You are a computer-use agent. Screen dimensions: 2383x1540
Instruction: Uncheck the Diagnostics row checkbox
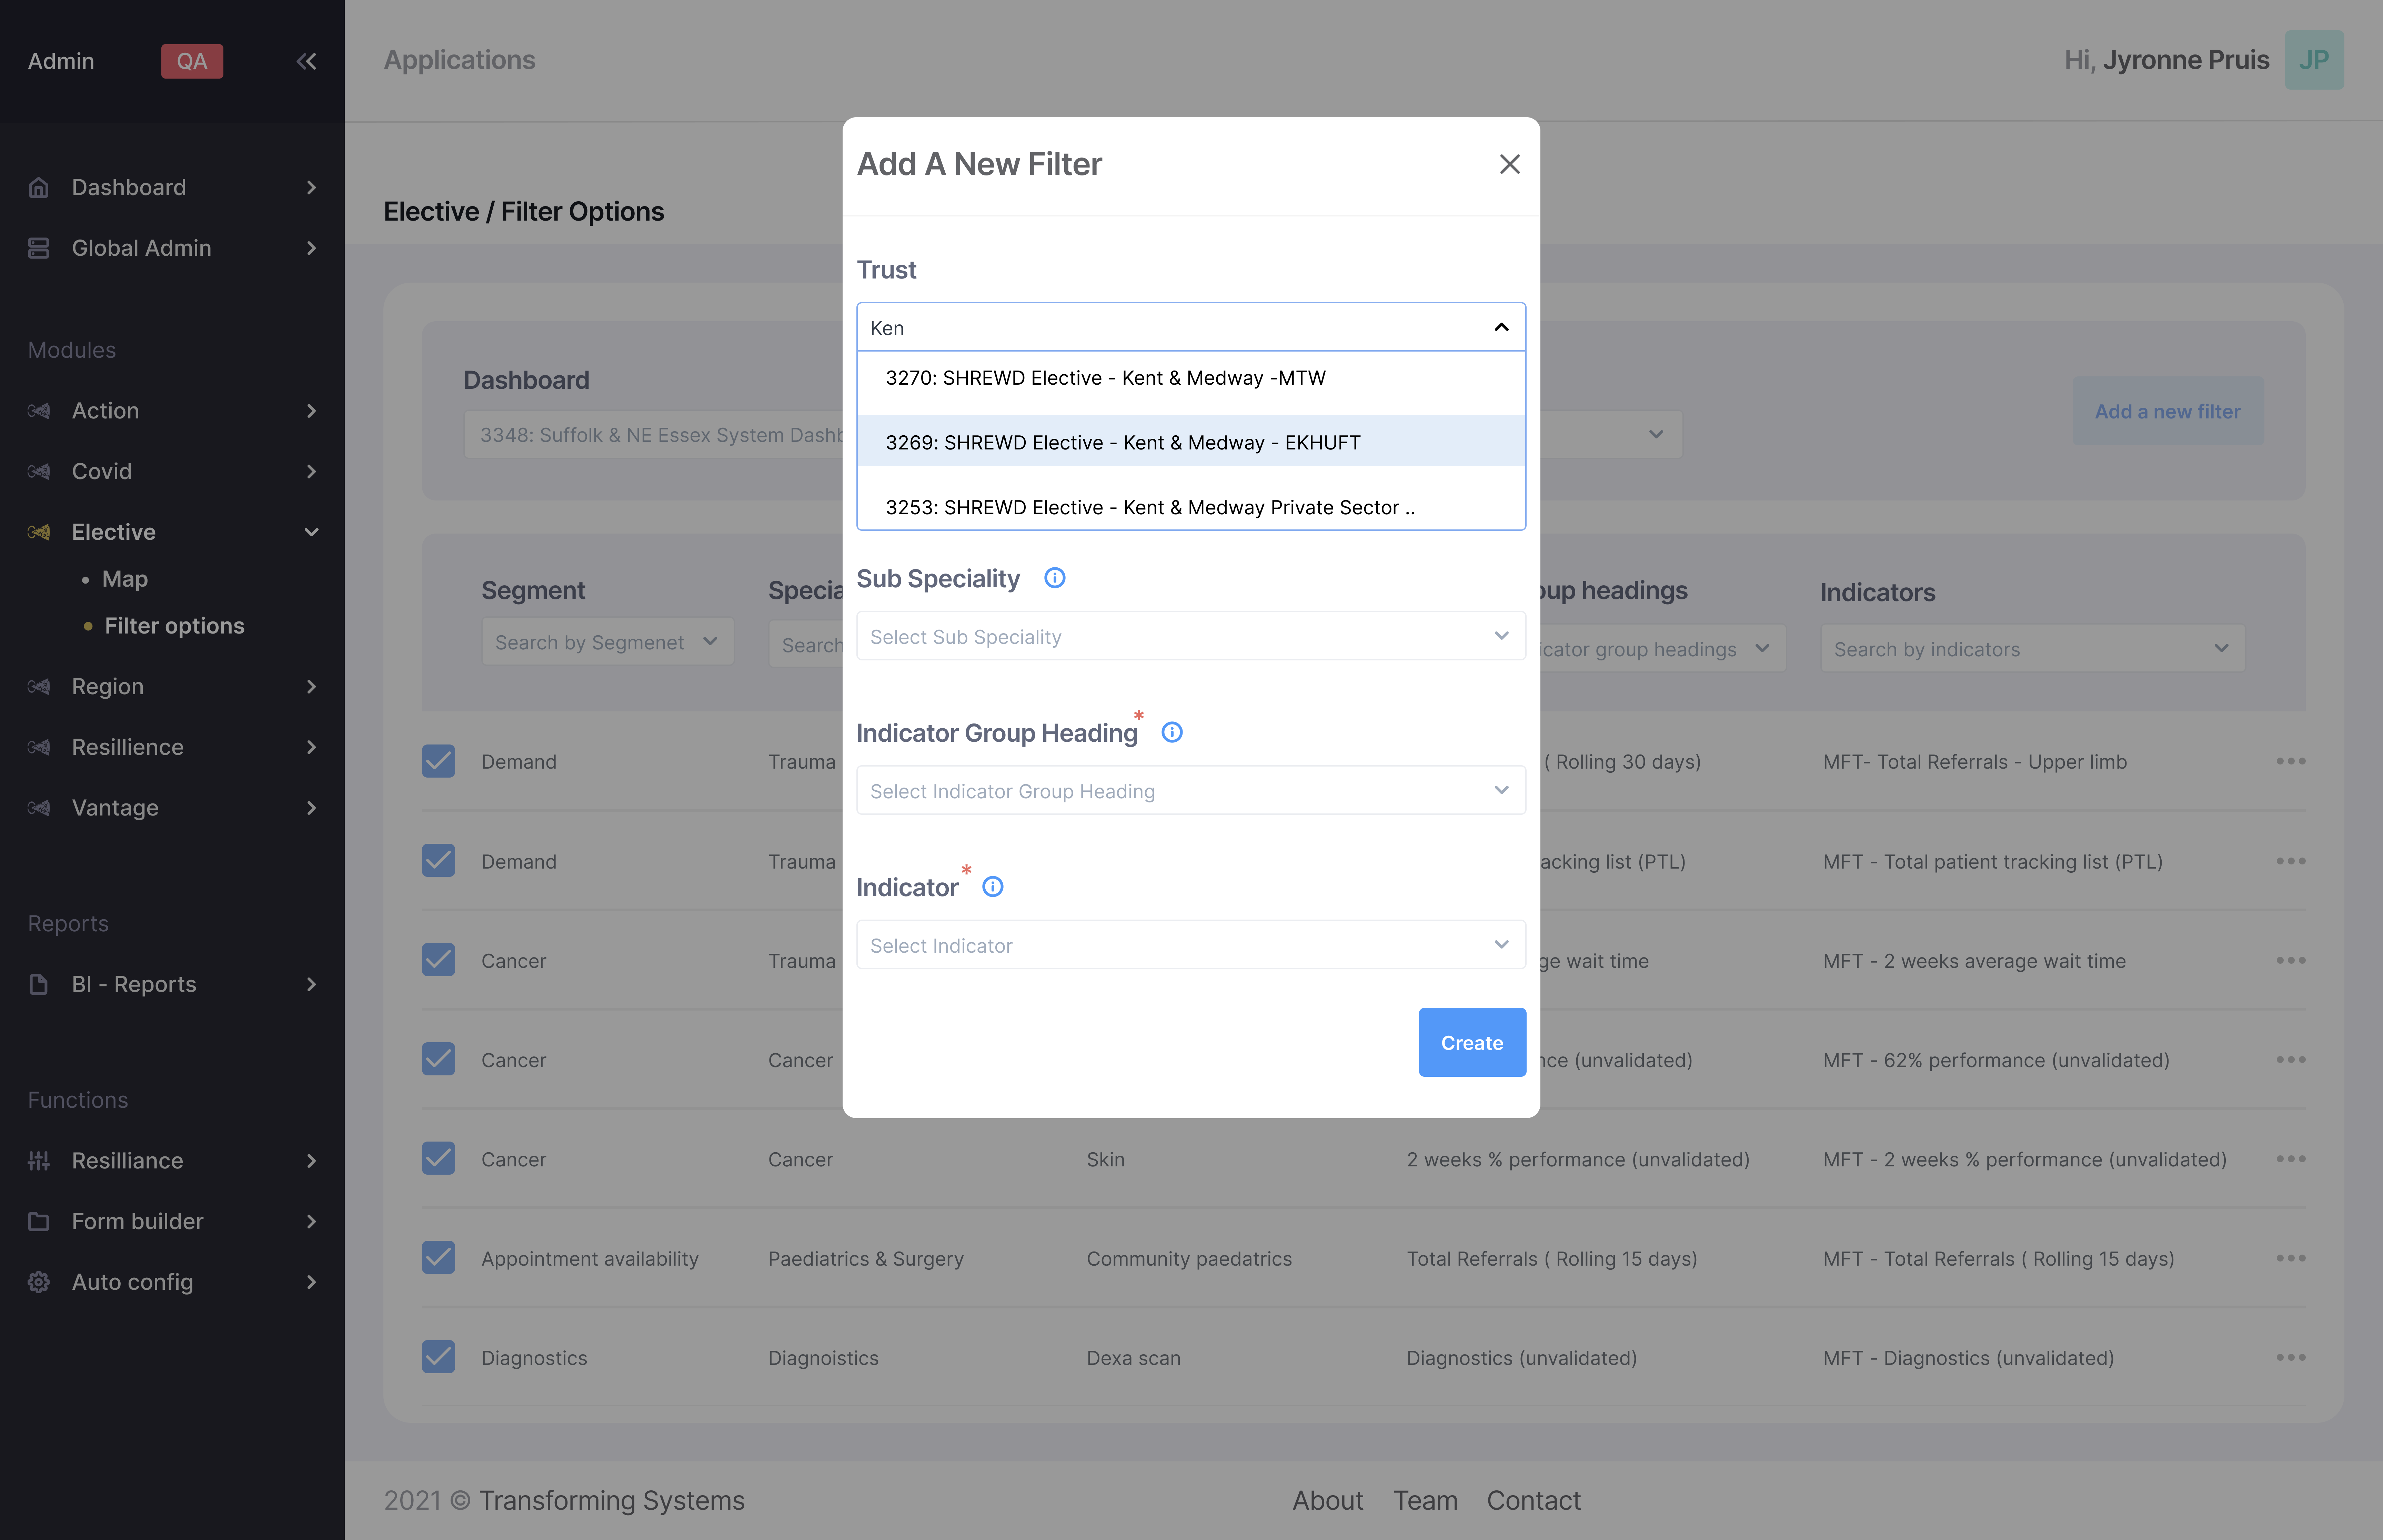[438, 1357]
